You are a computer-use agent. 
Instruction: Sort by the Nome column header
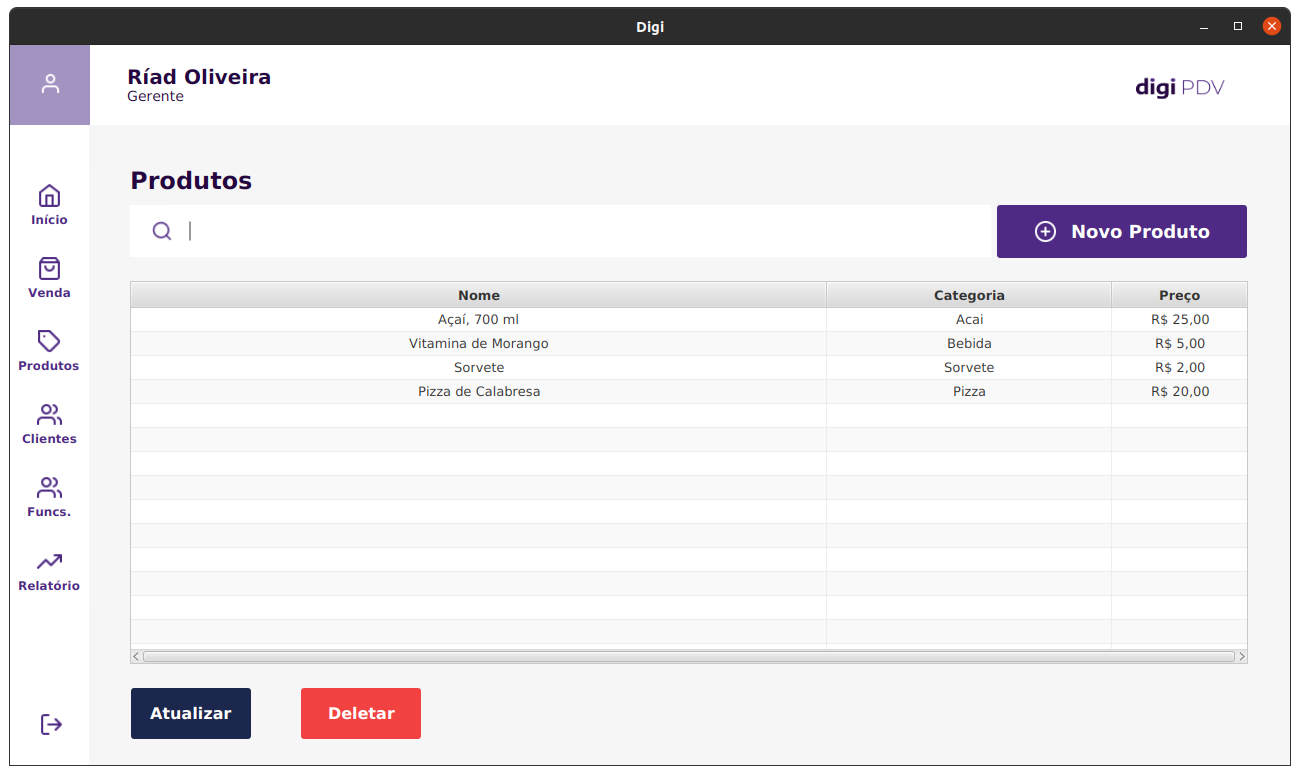[479, 295]
